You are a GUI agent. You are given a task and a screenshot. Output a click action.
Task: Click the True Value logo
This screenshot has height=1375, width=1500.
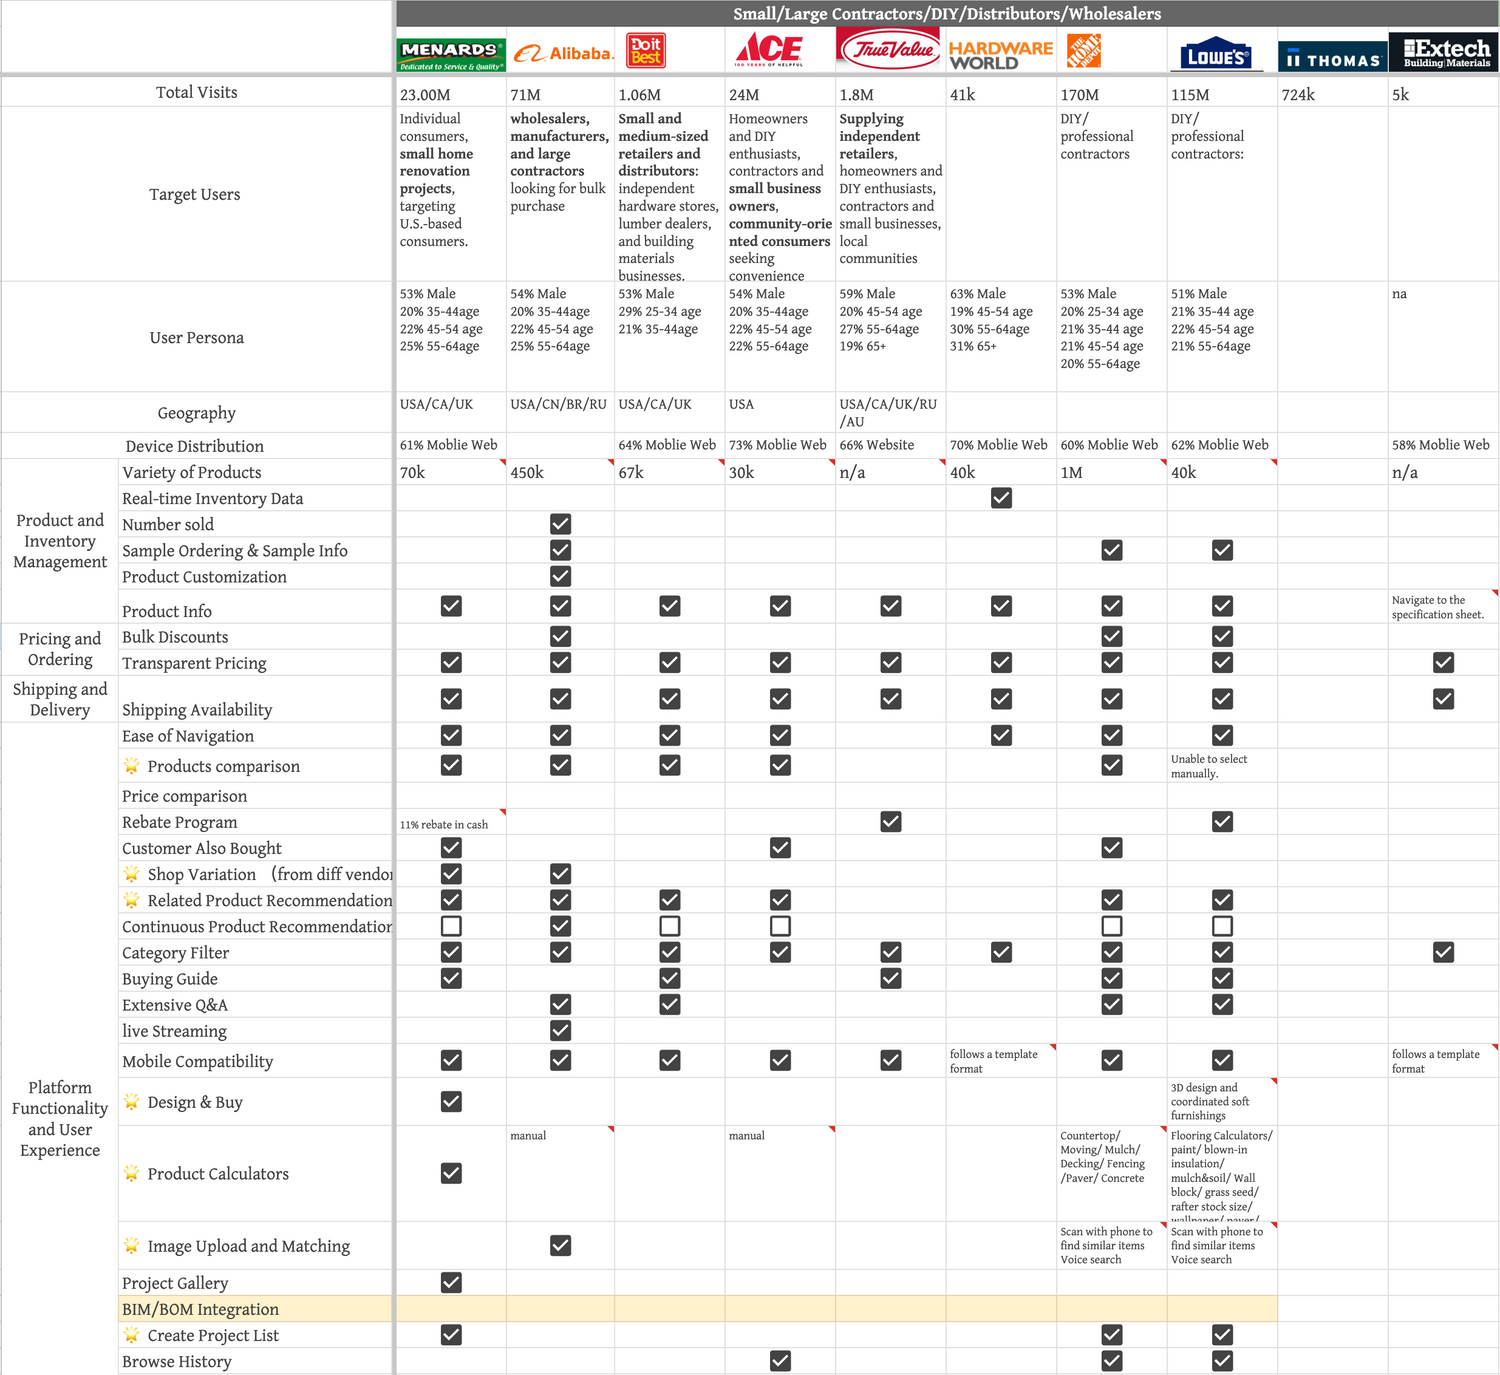(889, 49)
